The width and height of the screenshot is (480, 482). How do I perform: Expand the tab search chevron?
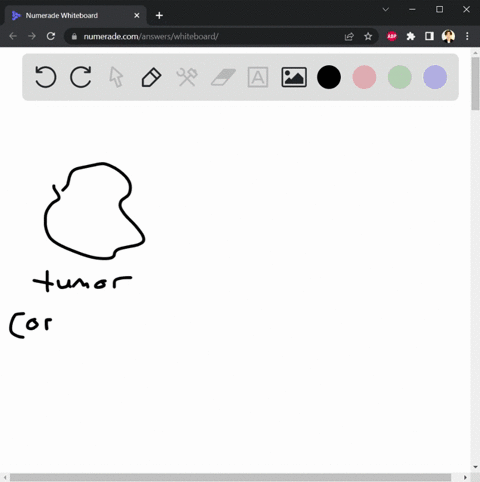click(386, 9)
